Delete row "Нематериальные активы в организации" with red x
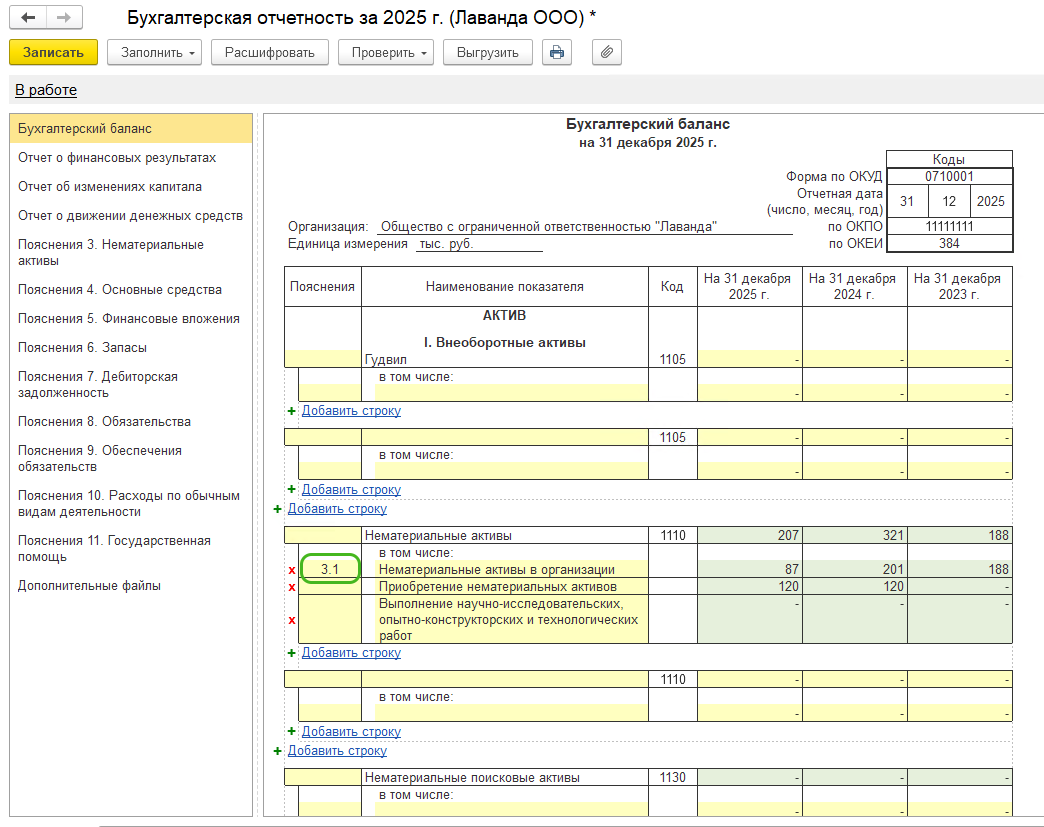The width and height of the screenshot is (1044, 827). pos(292,570)
